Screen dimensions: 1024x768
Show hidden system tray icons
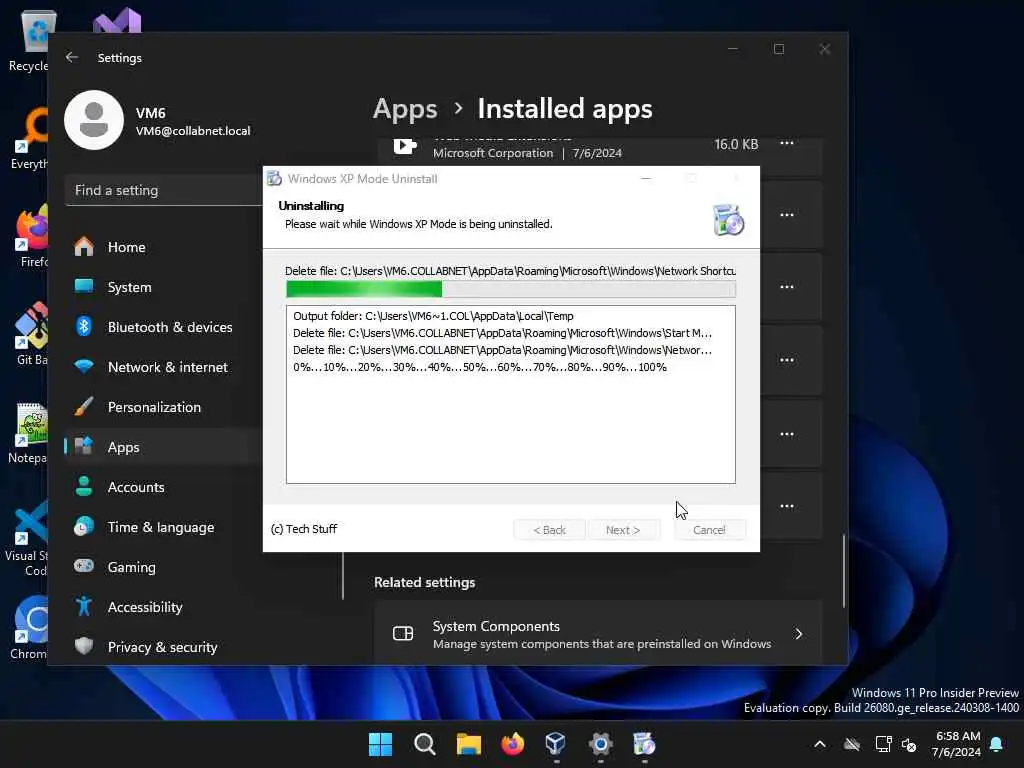pyautogui.click(x=820, y=744)
